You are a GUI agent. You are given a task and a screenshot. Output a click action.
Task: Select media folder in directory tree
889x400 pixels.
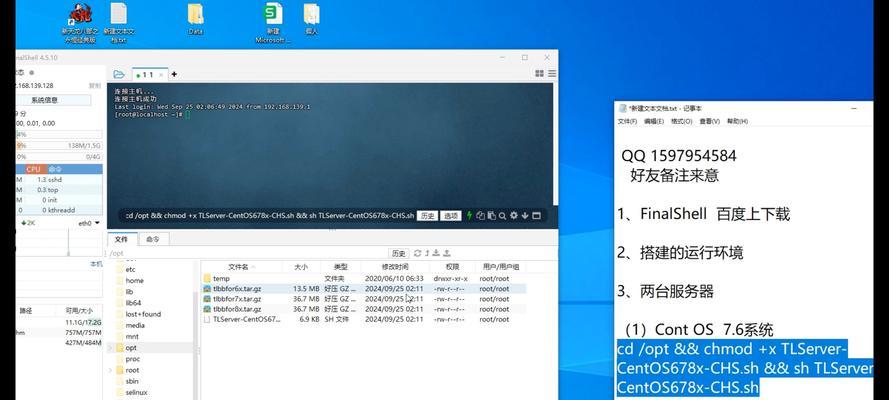135,325
